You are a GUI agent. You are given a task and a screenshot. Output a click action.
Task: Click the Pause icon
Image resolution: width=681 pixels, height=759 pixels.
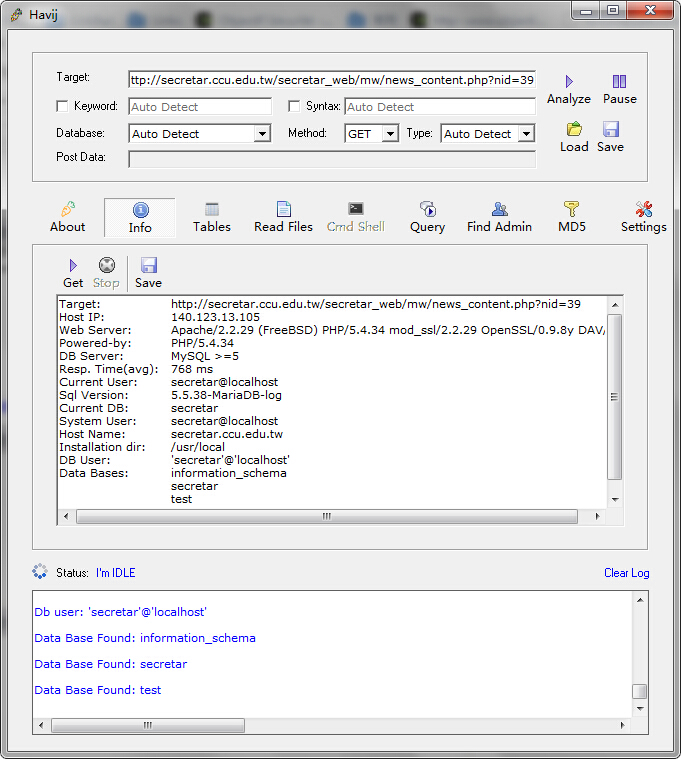coord(619,81)
